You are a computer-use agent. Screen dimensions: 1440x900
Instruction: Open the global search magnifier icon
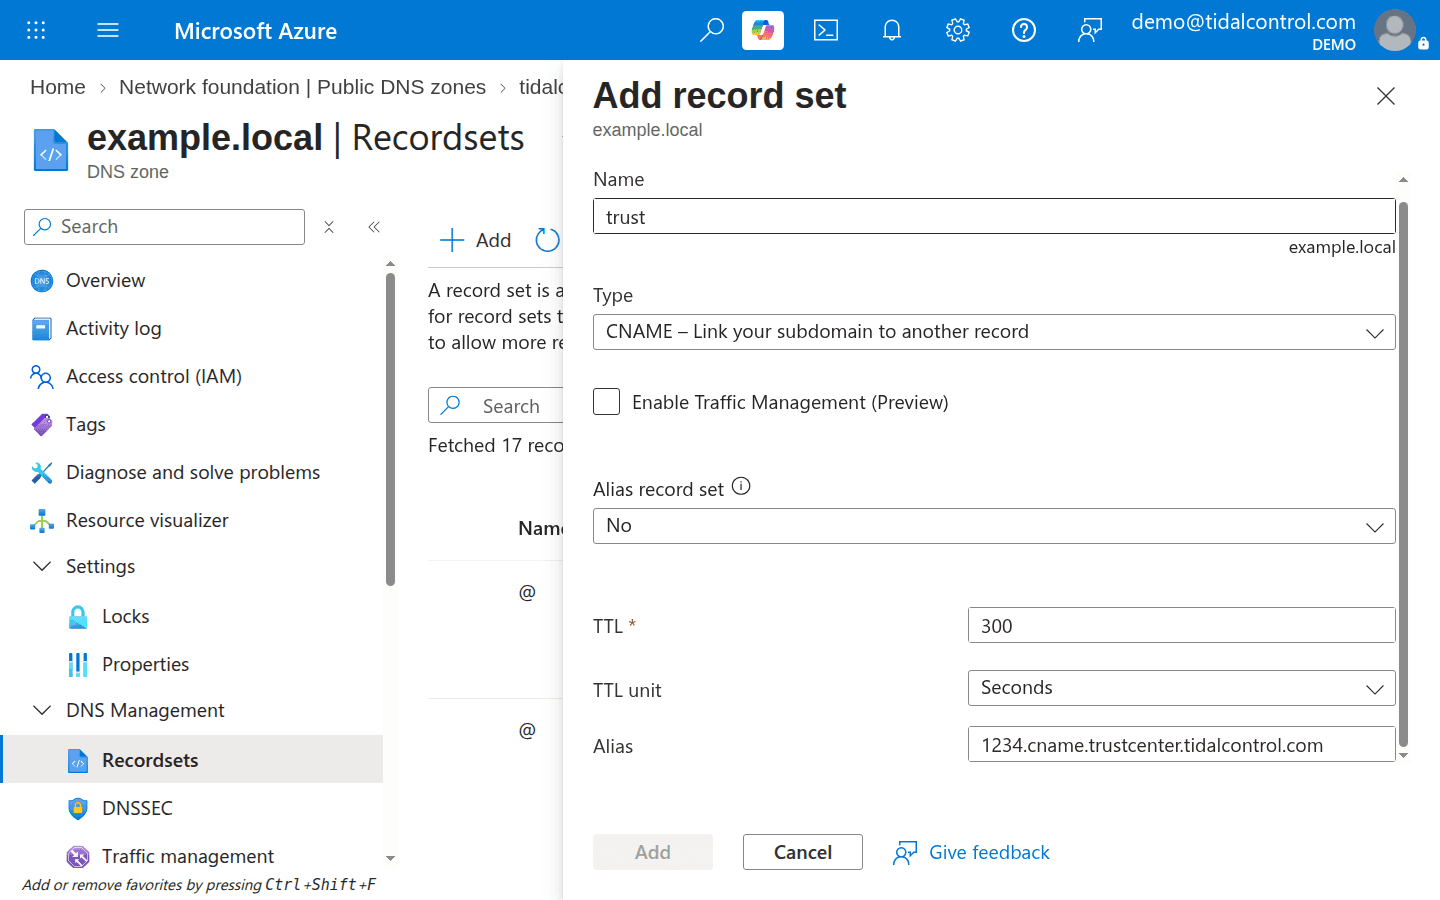711,30
